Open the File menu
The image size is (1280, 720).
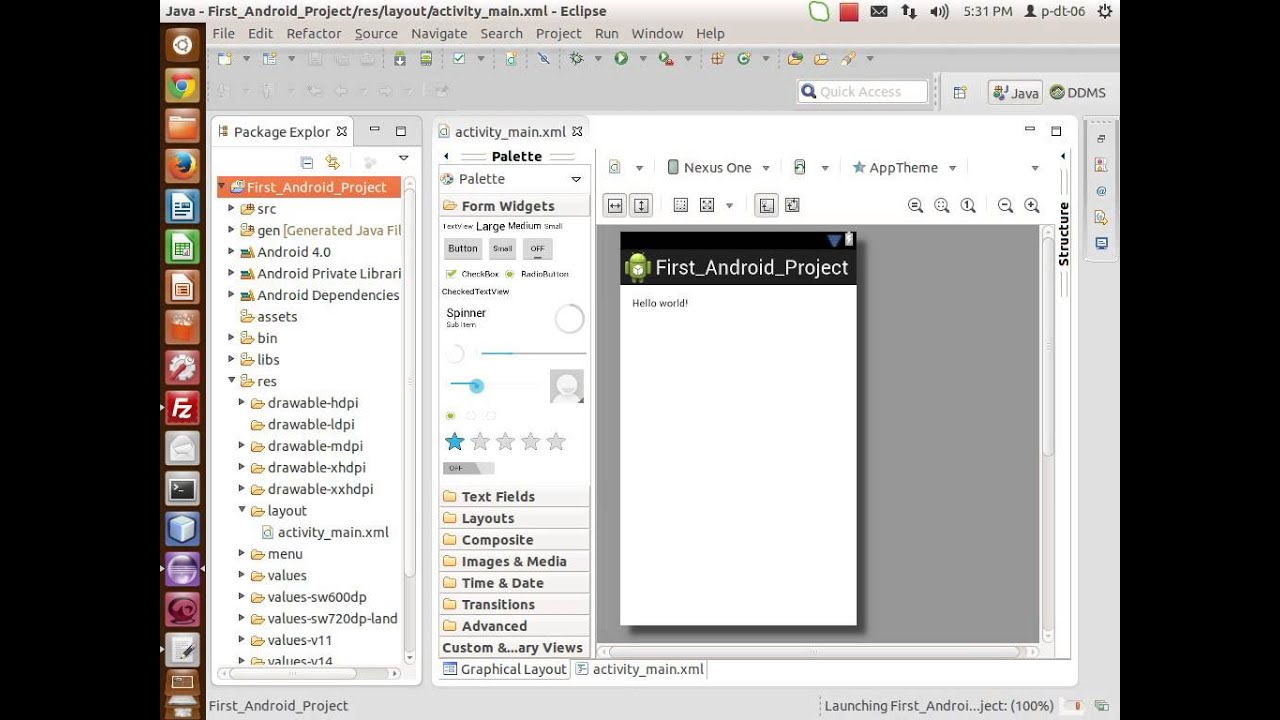coord(224,33)
